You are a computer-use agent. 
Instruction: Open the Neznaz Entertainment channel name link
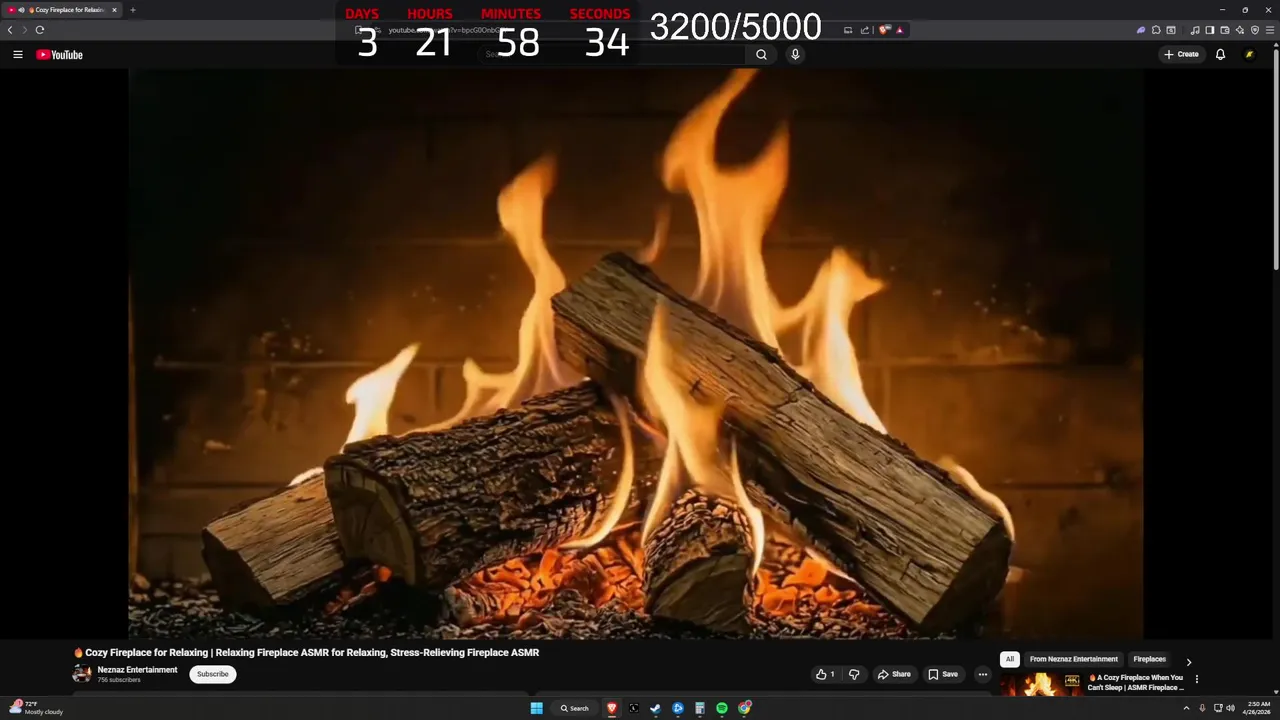click(137, 670)
